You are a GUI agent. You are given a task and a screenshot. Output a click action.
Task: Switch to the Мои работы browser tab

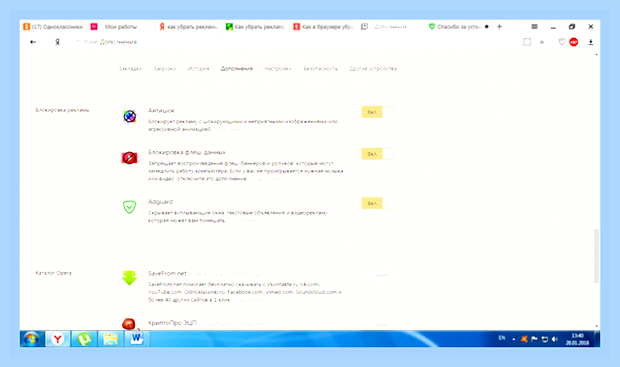coord(121,26)
